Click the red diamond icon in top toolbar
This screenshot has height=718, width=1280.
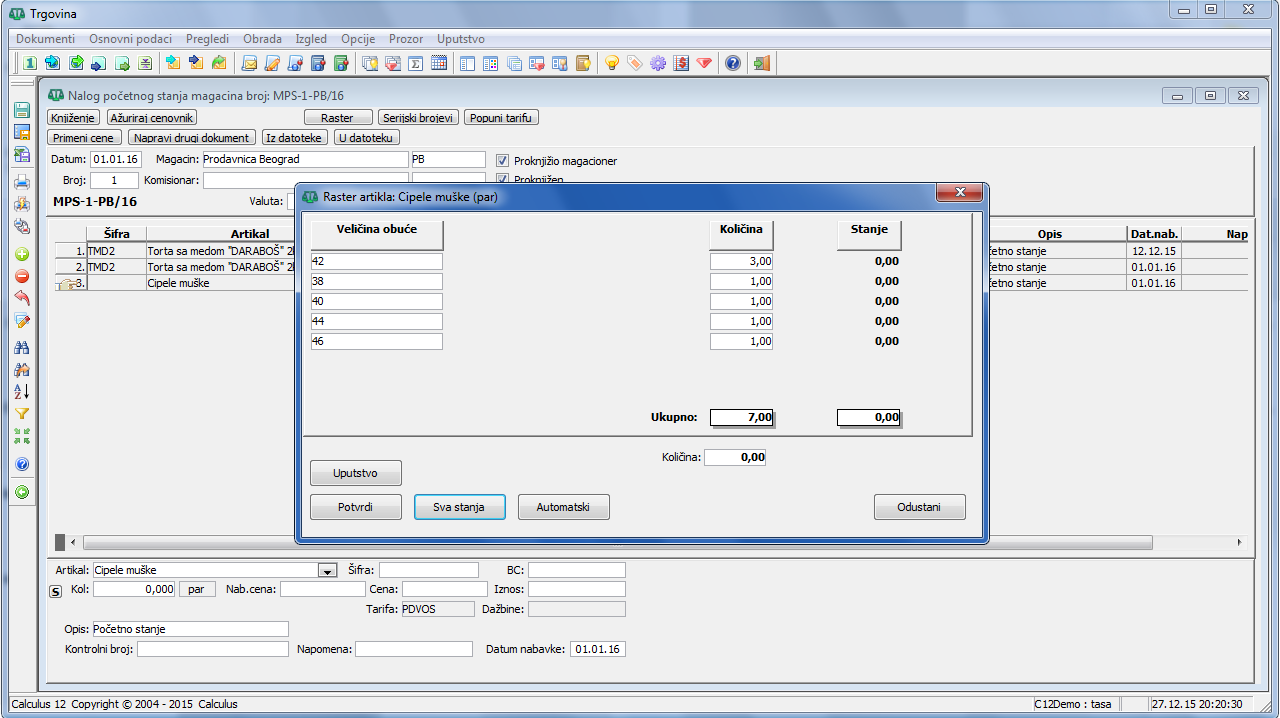(x=704, y=63)
